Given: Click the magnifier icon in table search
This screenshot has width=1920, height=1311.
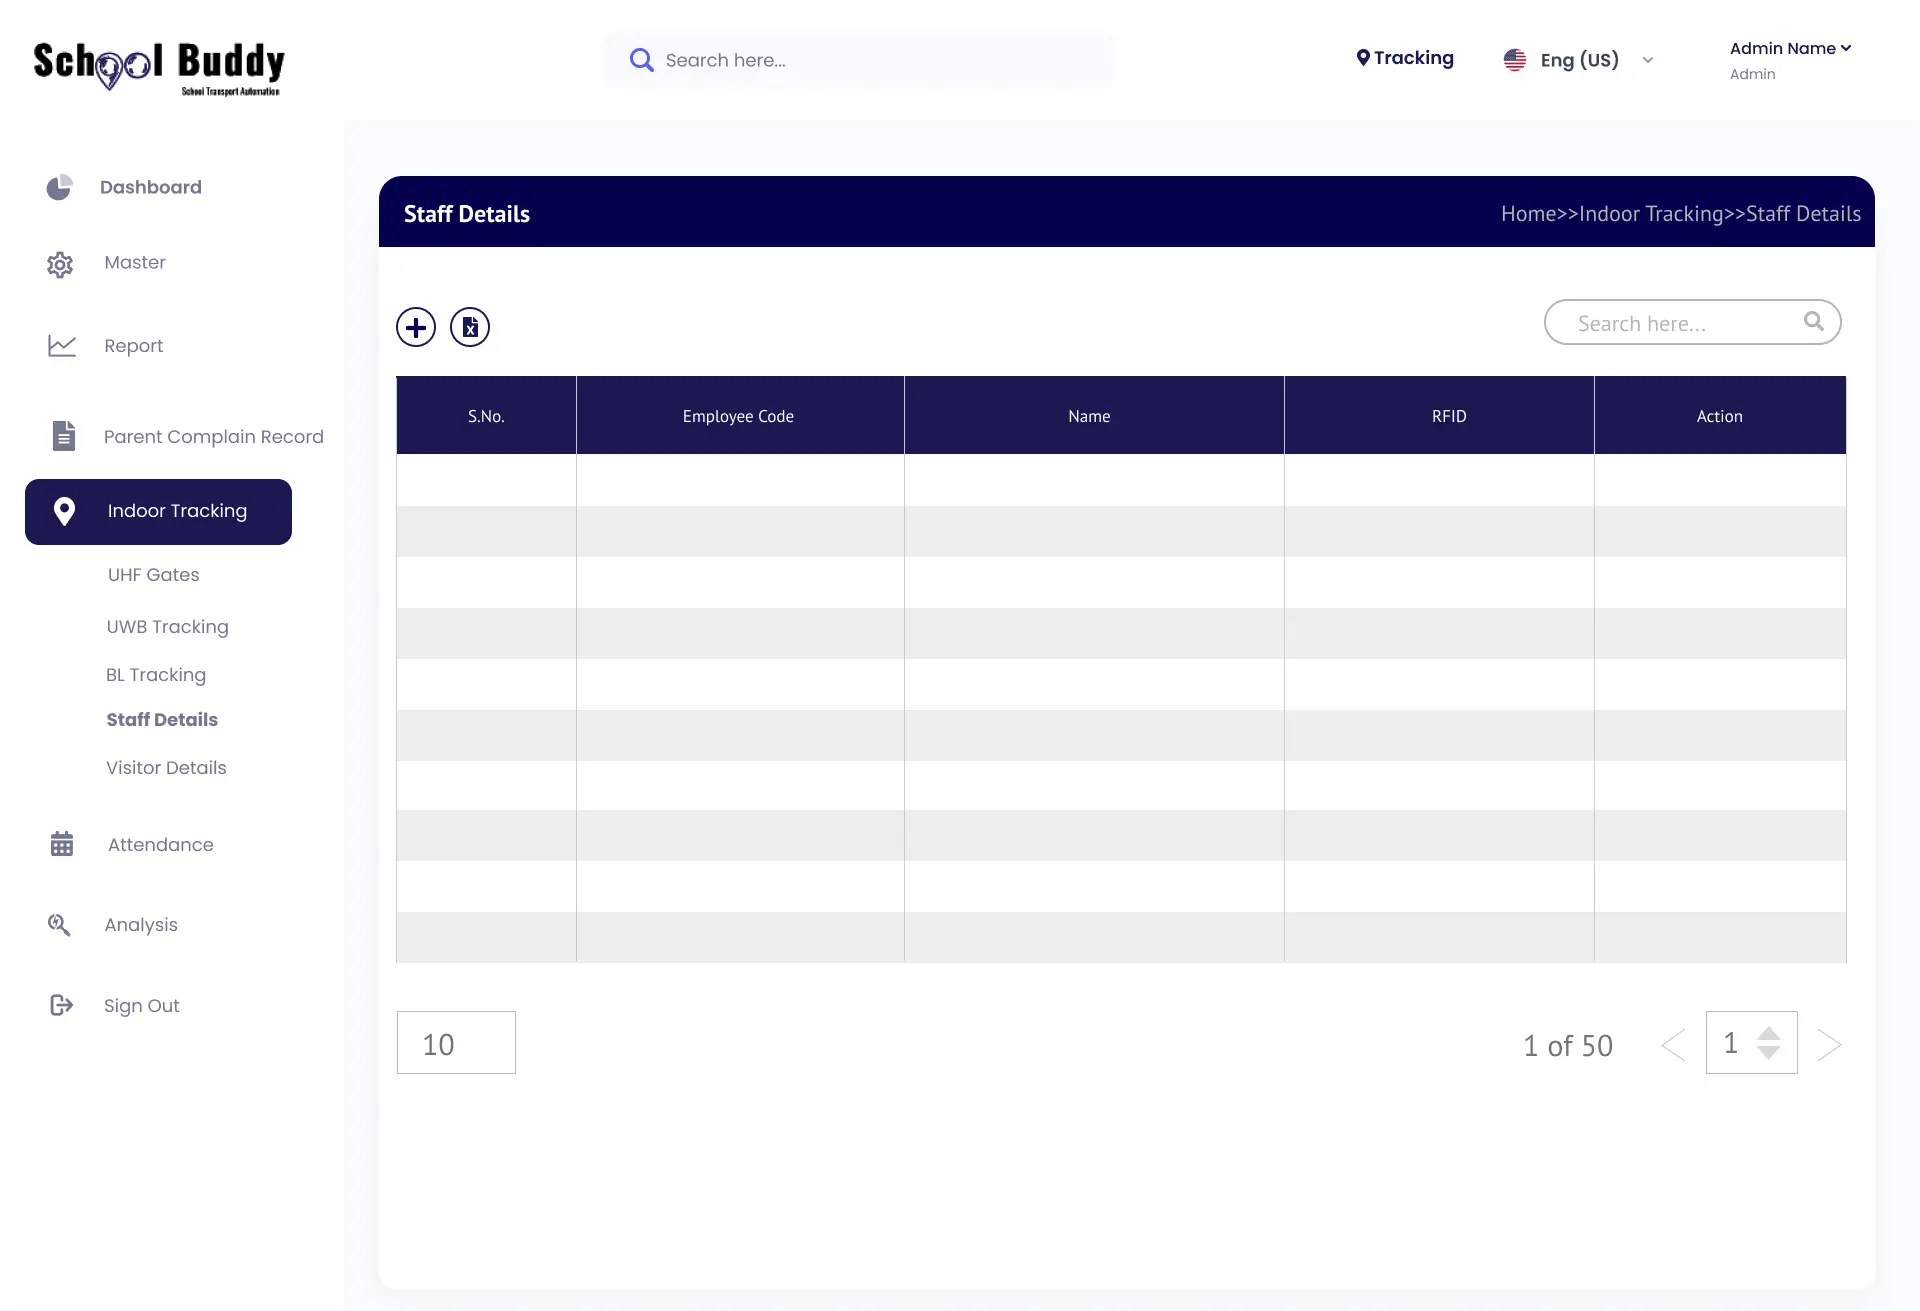Looking at the screenshot, I should click(1813, 321).
